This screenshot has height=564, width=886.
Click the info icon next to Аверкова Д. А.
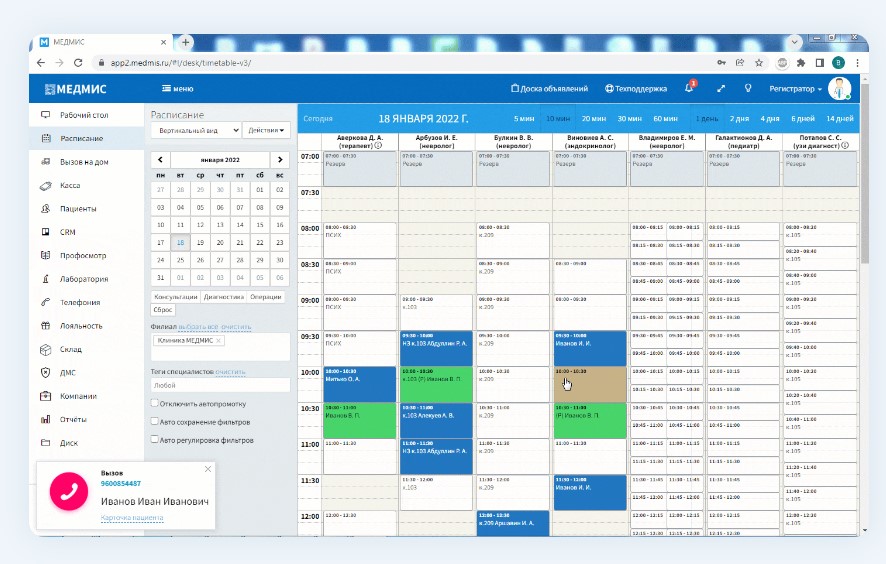pos(378,145)
